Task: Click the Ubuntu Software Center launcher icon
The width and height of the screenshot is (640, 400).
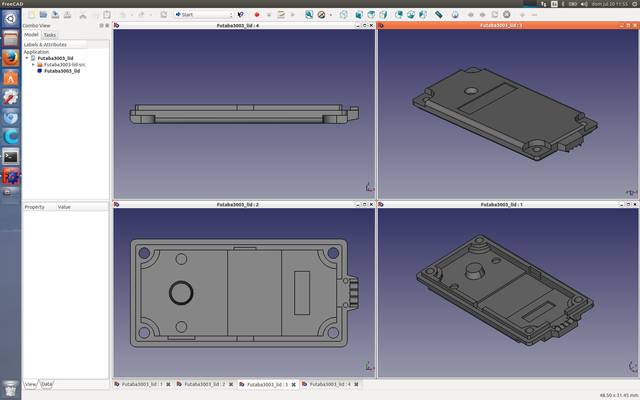Action: (x=11, y=76)
